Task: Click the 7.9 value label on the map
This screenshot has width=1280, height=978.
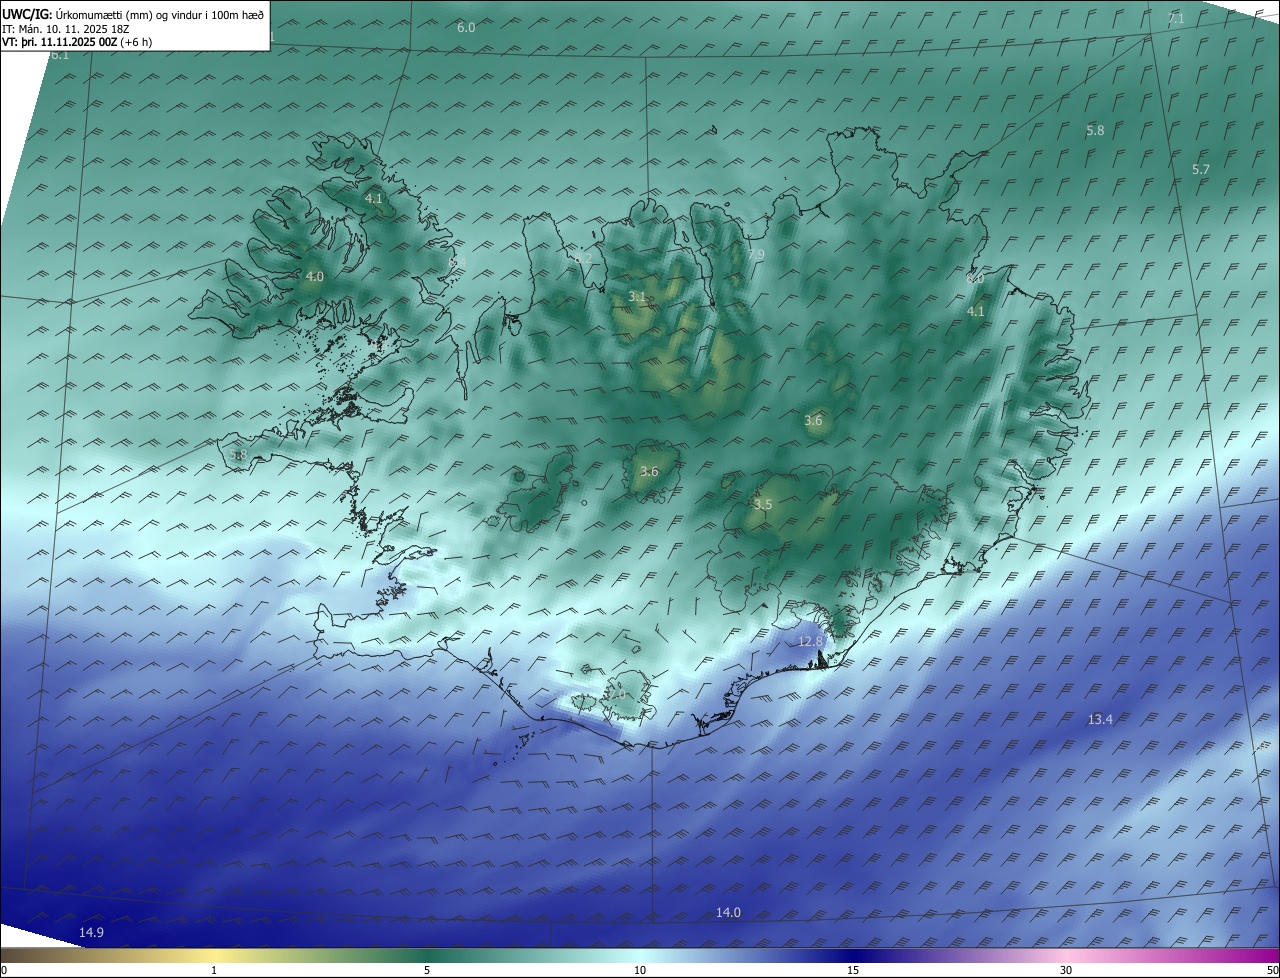Action: click(756, 255)
